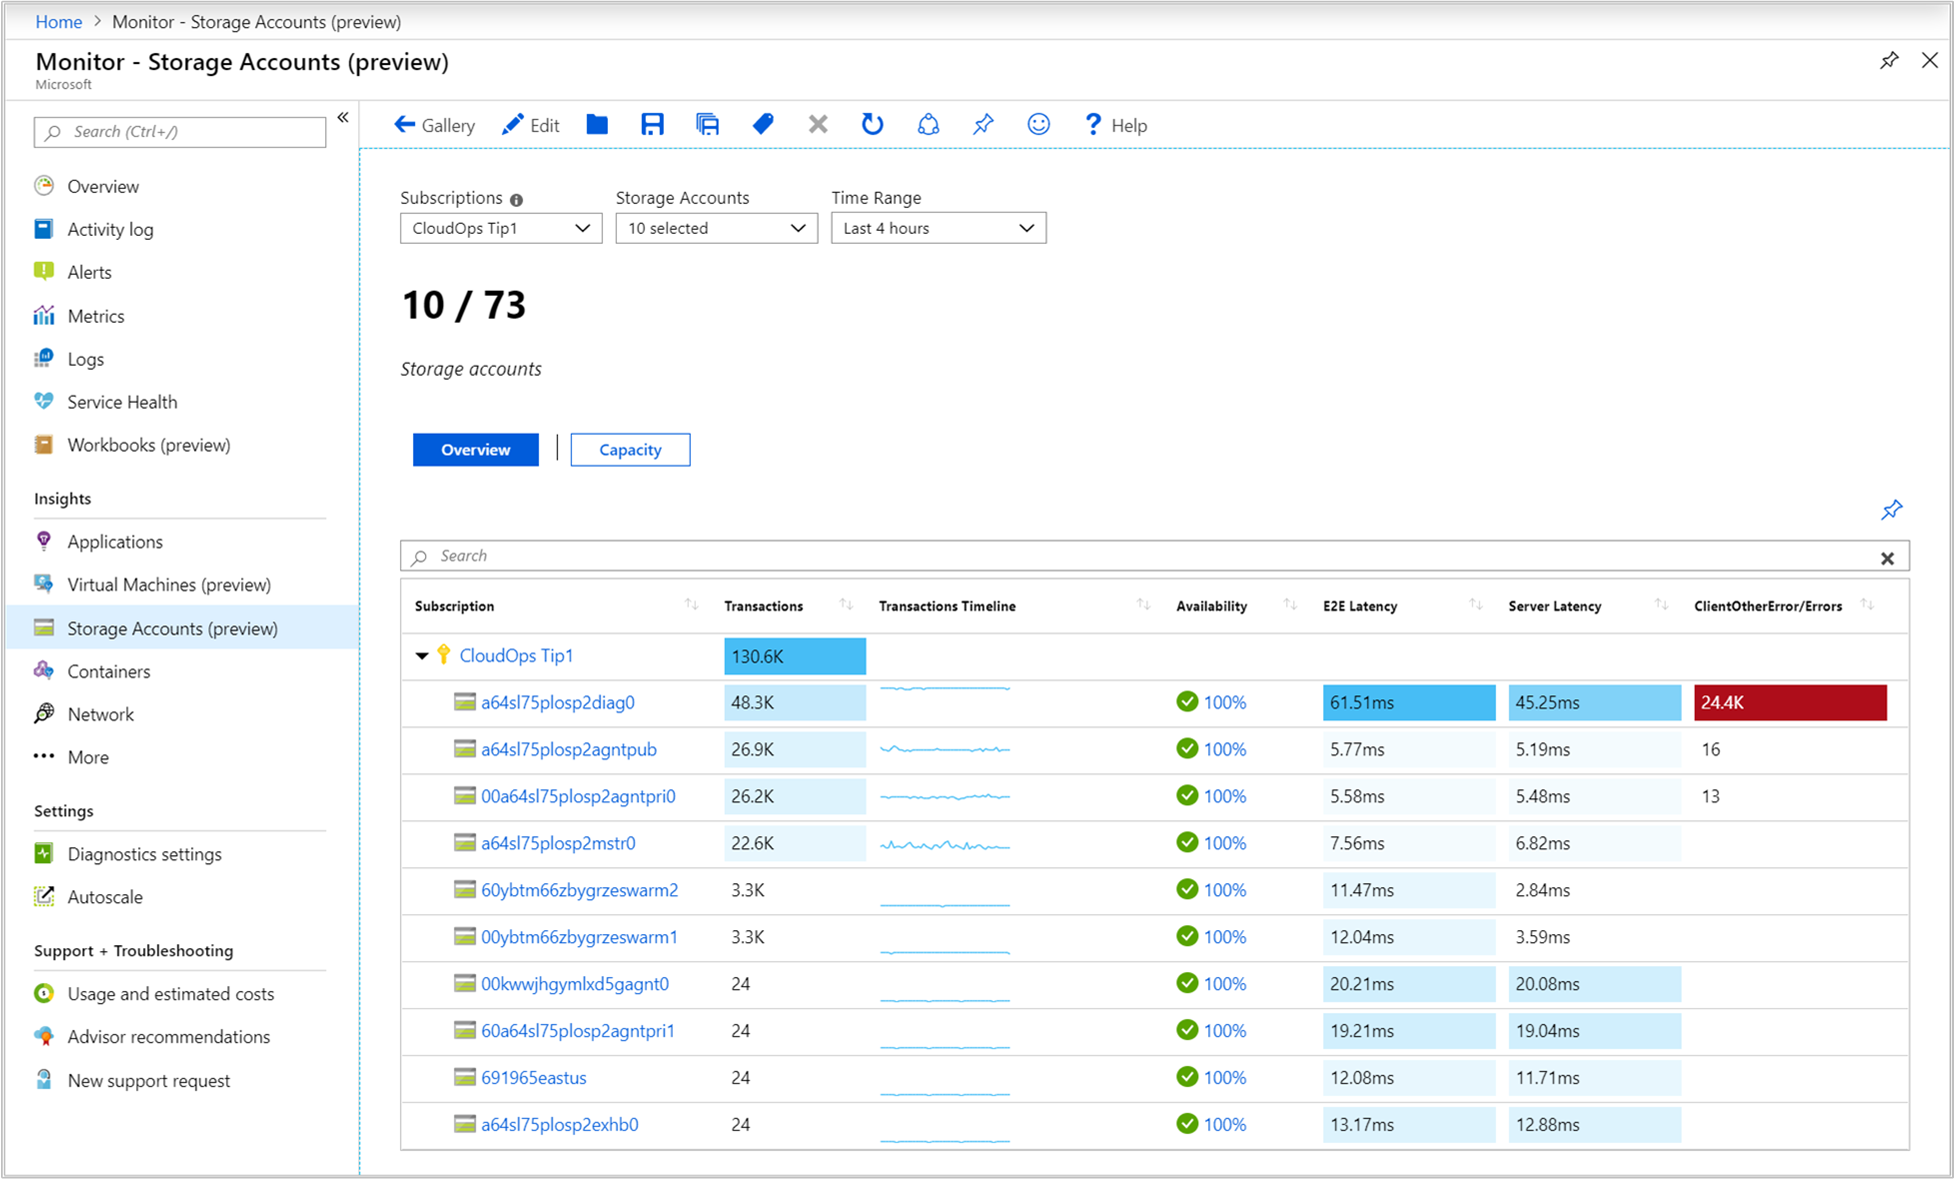The width and height of the screenshot is (1955, 1179).
Task: Open the Storage Accounts dropdown
Action: [x=712, y=228]
